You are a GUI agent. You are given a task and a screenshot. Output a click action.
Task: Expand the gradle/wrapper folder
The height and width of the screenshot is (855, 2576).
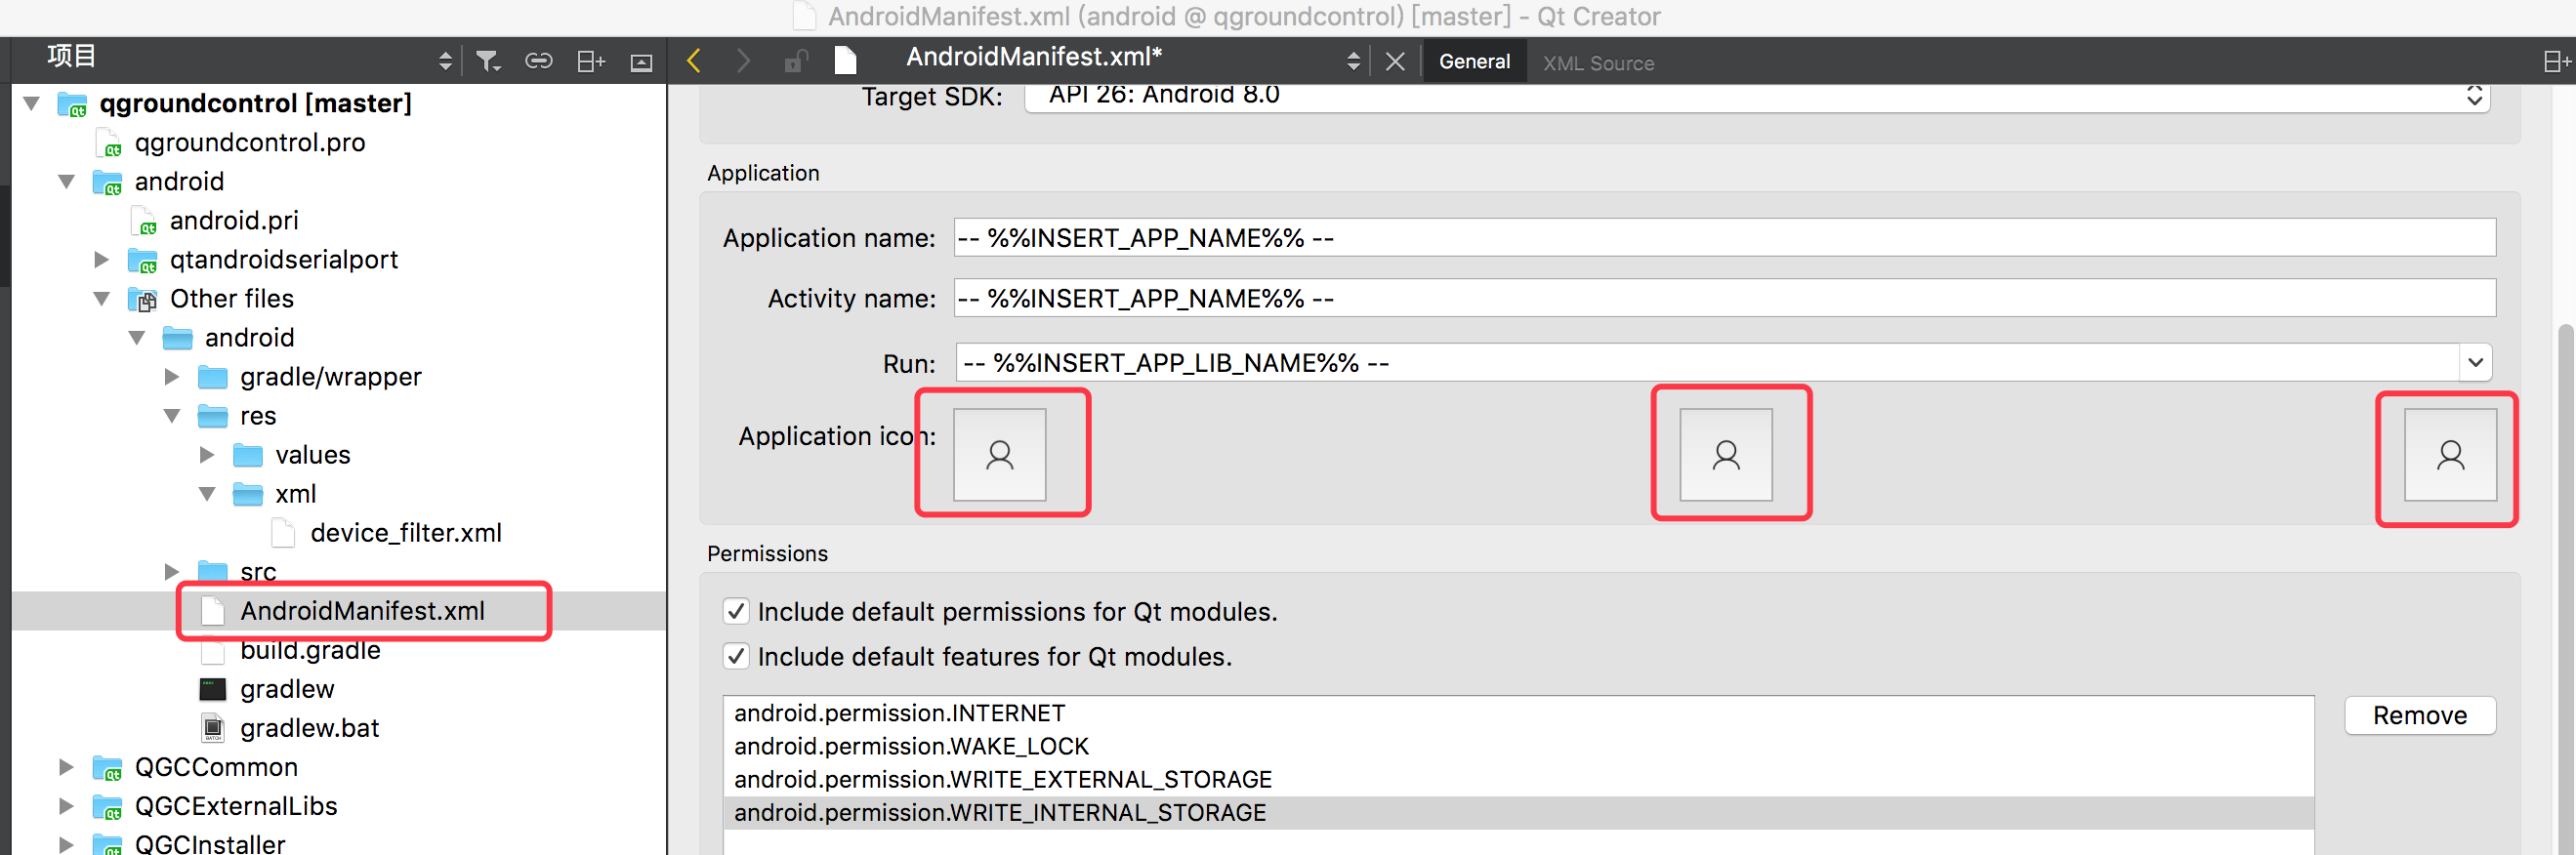(172, 376)
